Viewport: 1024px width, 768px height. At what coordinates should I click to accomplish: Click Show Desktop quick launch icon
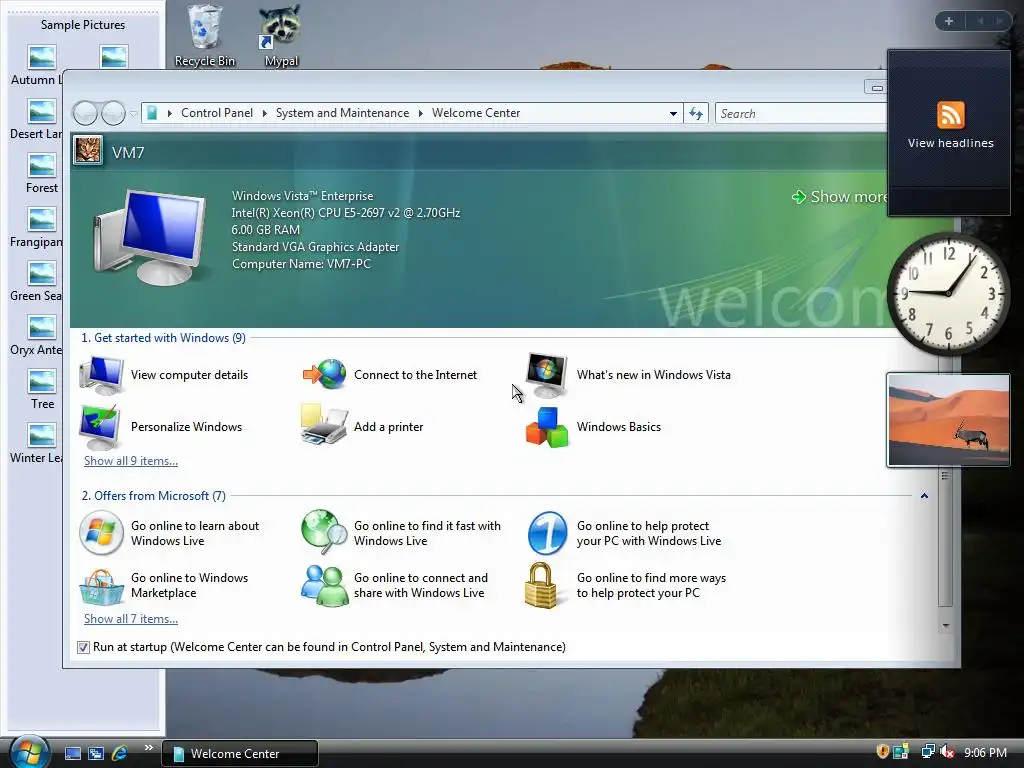[x=72, y=753]
